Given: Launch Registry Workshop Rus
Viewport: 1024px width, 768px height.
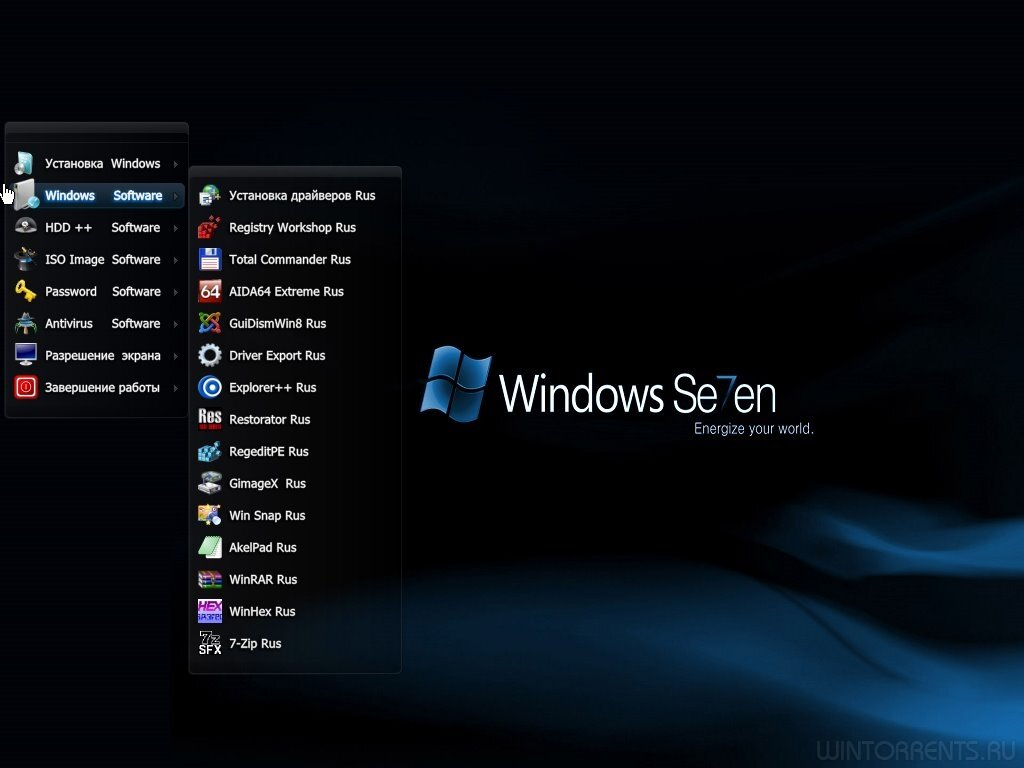Looking at the screenshot, I should 295,227.
